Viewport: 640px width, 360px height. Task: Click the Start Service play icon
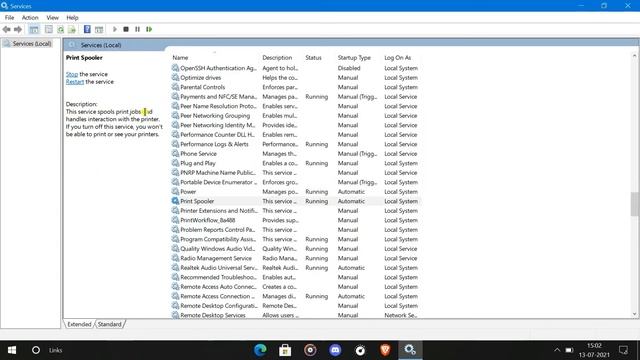(115, 29)
